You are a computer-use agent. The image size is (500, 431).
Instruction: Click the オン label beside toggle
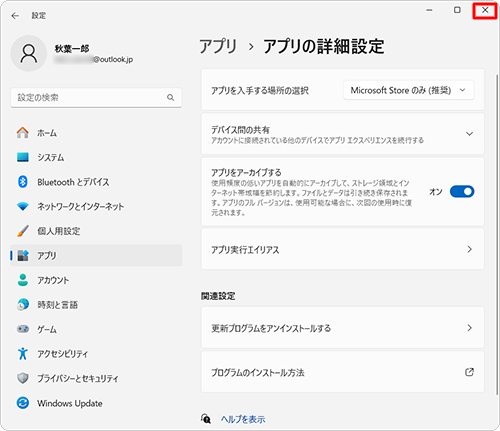pos(436,192)
